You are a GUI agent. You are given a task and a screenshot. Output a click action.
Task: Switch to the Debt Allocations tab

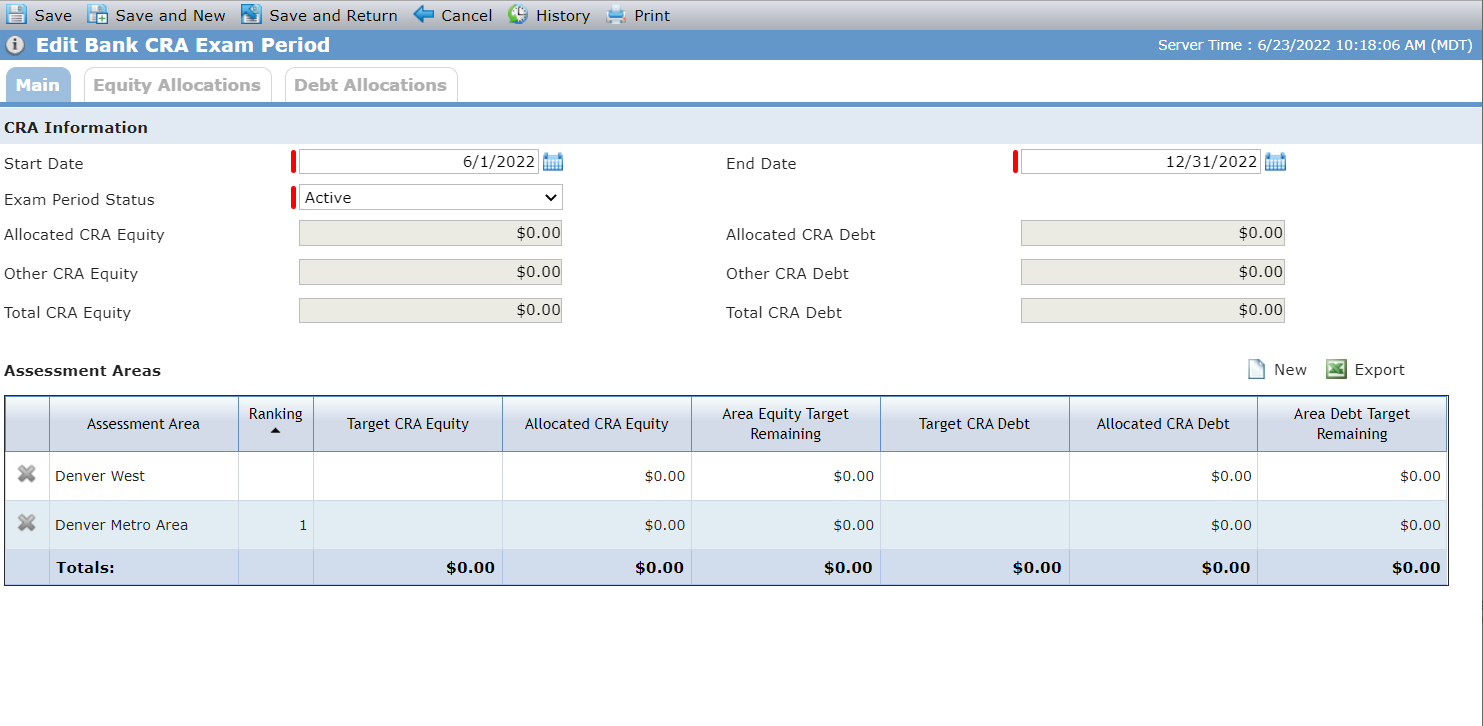coord(371,85)
